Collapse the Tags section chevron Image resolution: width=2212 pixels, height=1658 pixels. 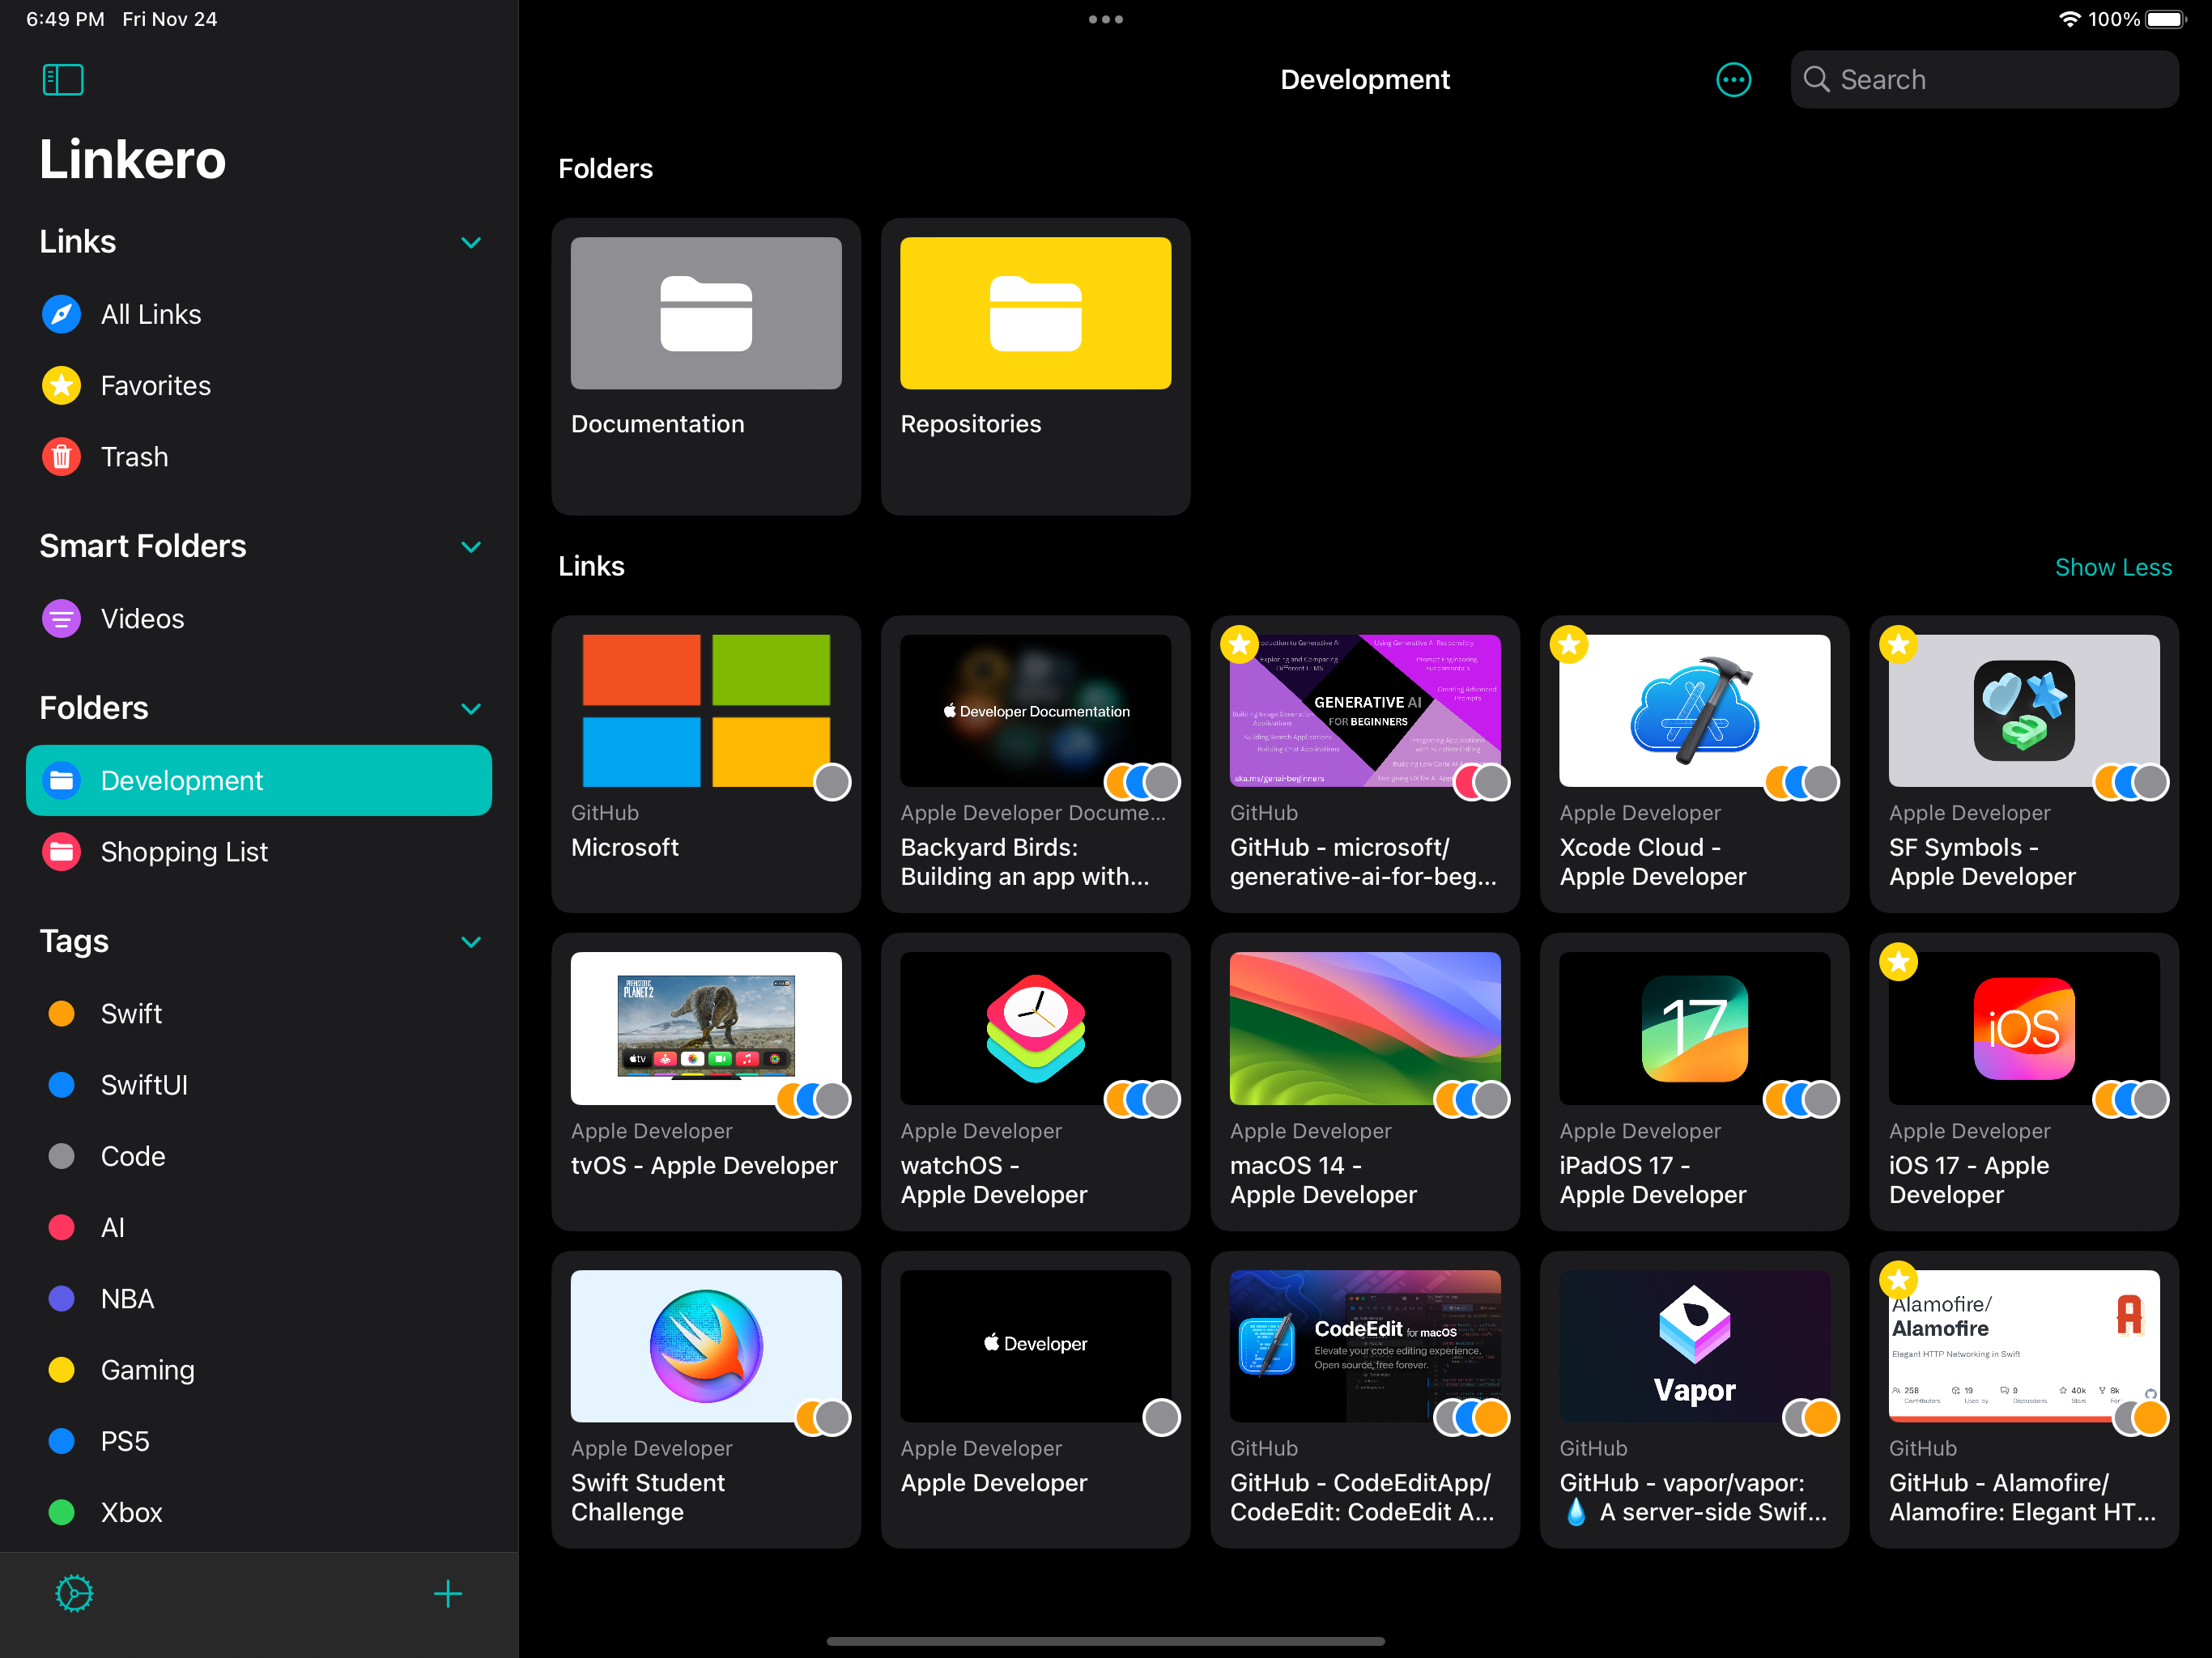(x=470, y=941)
